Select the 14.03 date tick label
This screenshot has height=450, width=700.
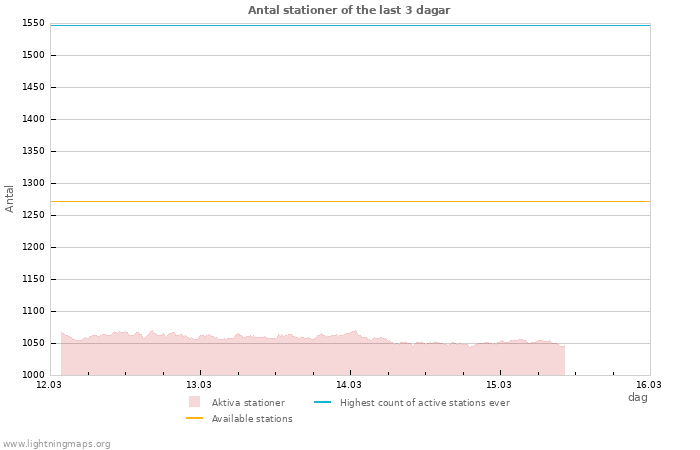[x=349, y=384]
